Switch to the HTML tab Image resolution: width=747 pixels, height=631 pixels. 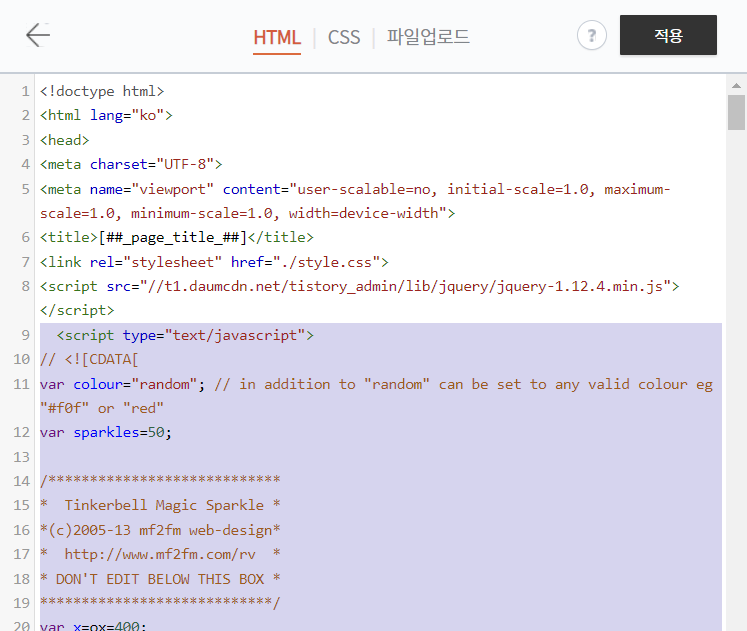(x=277, y=37)
